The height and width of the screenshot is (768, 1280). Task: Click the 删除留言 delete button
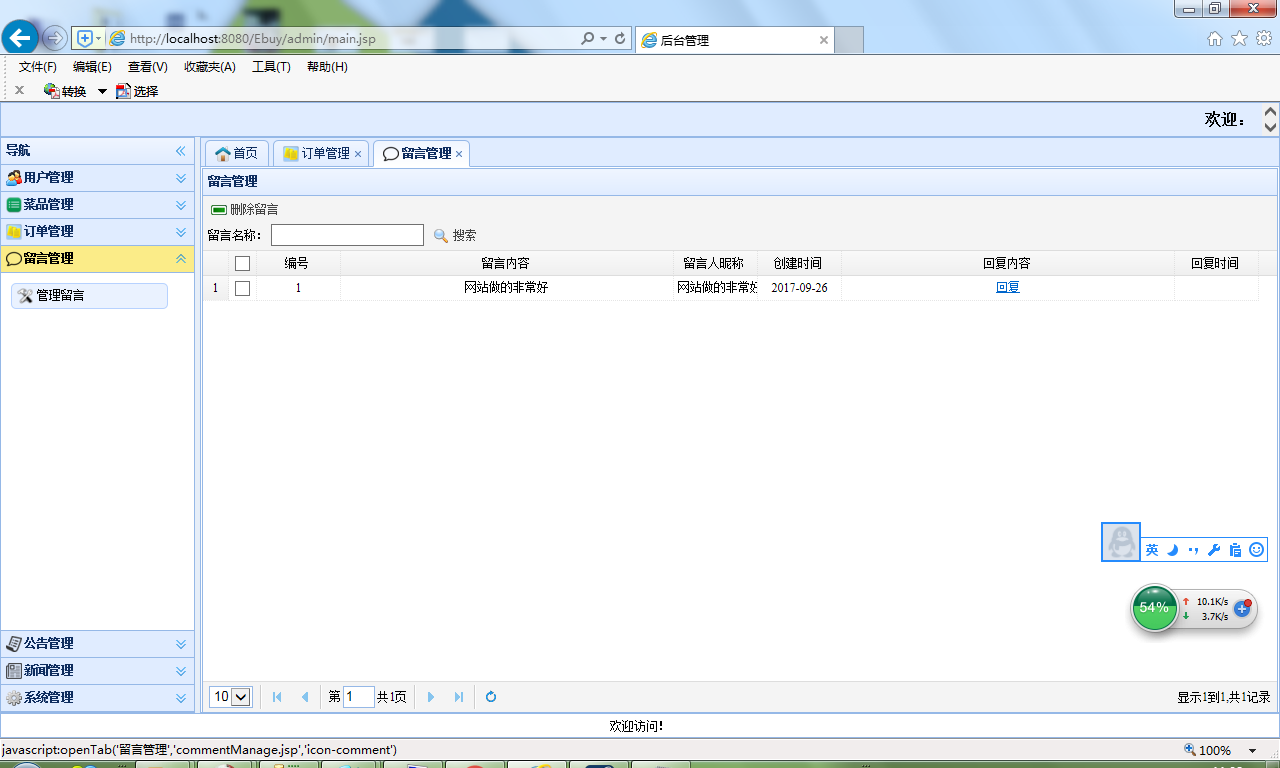(245, 210)
